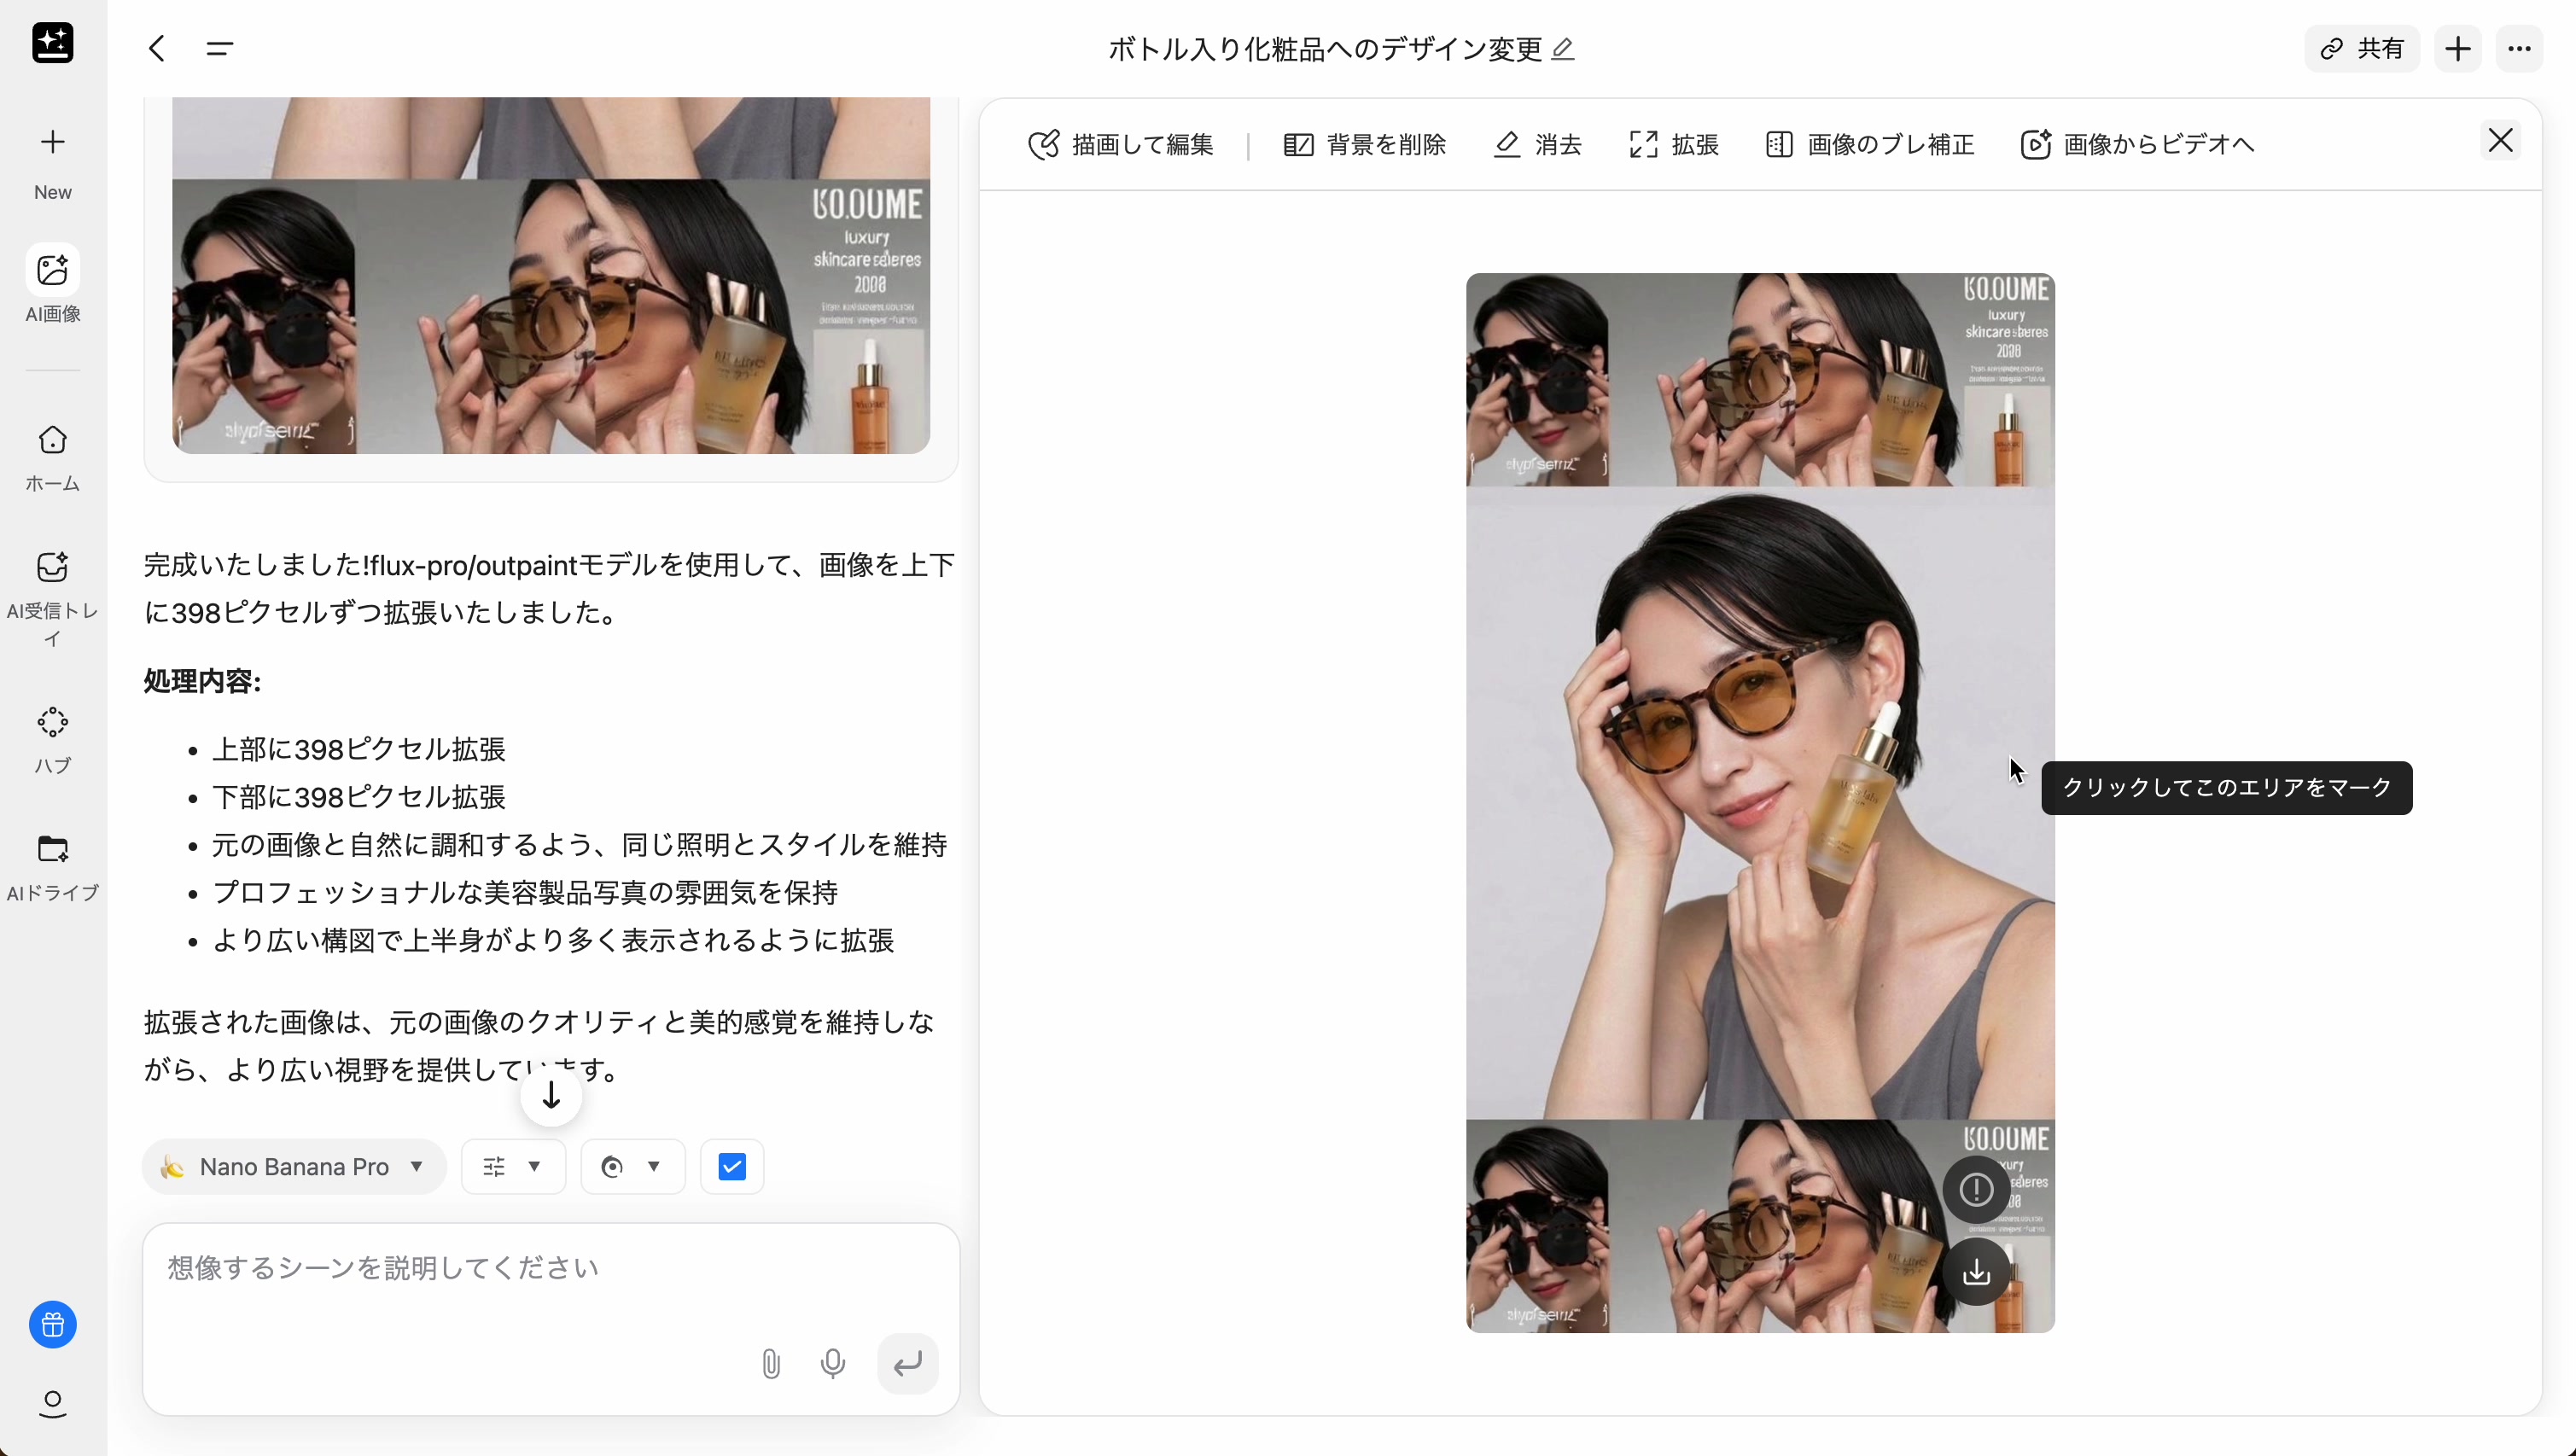Click the 共有 share button

[x=2361, y=48]
